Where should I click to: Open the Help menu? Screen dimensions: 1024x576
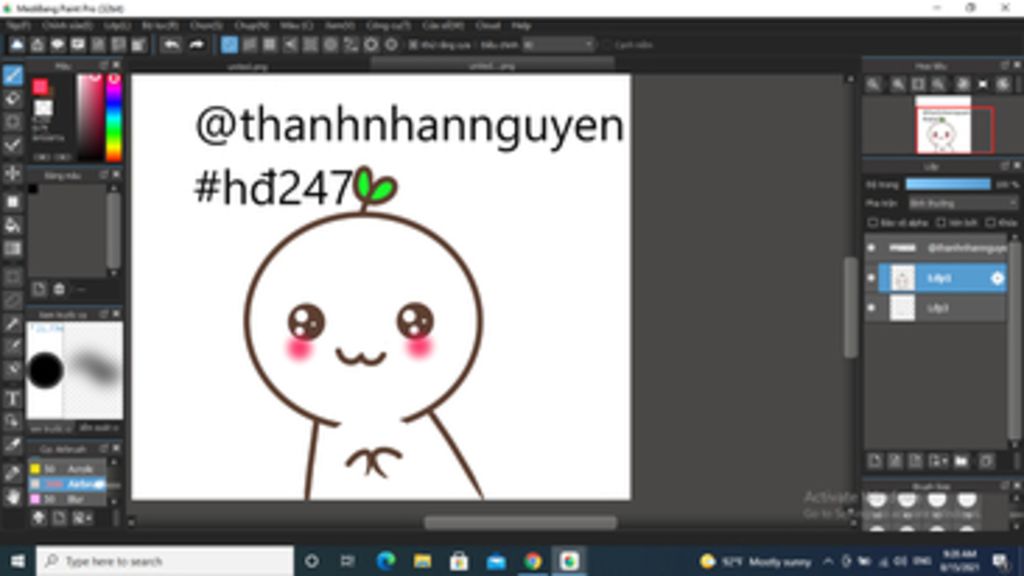pos(520,25)
